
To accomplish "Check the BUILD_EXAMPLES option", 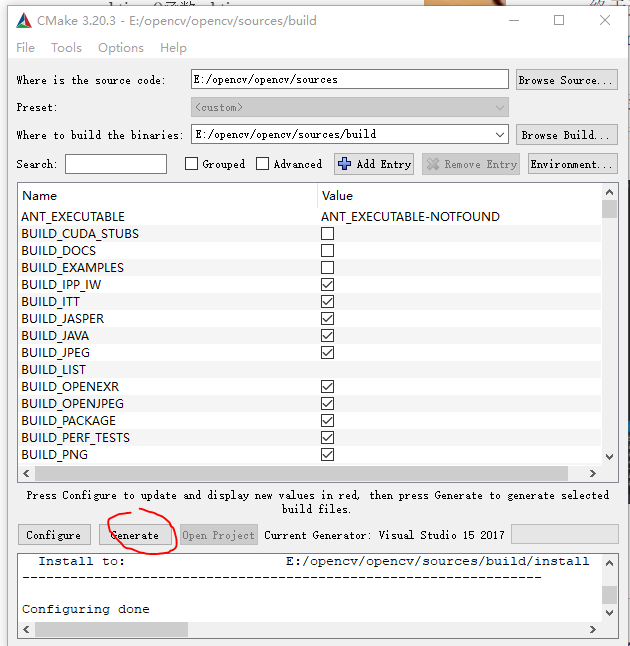I will 328,267.
